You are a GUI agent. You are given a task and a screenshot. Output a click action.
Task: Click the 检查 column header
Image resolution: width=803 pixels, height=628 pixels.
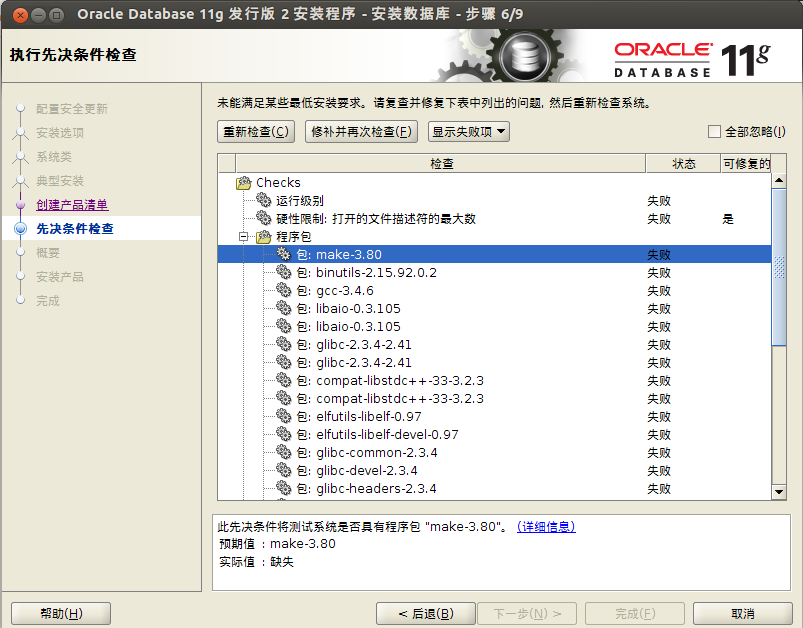click(441, 163)
